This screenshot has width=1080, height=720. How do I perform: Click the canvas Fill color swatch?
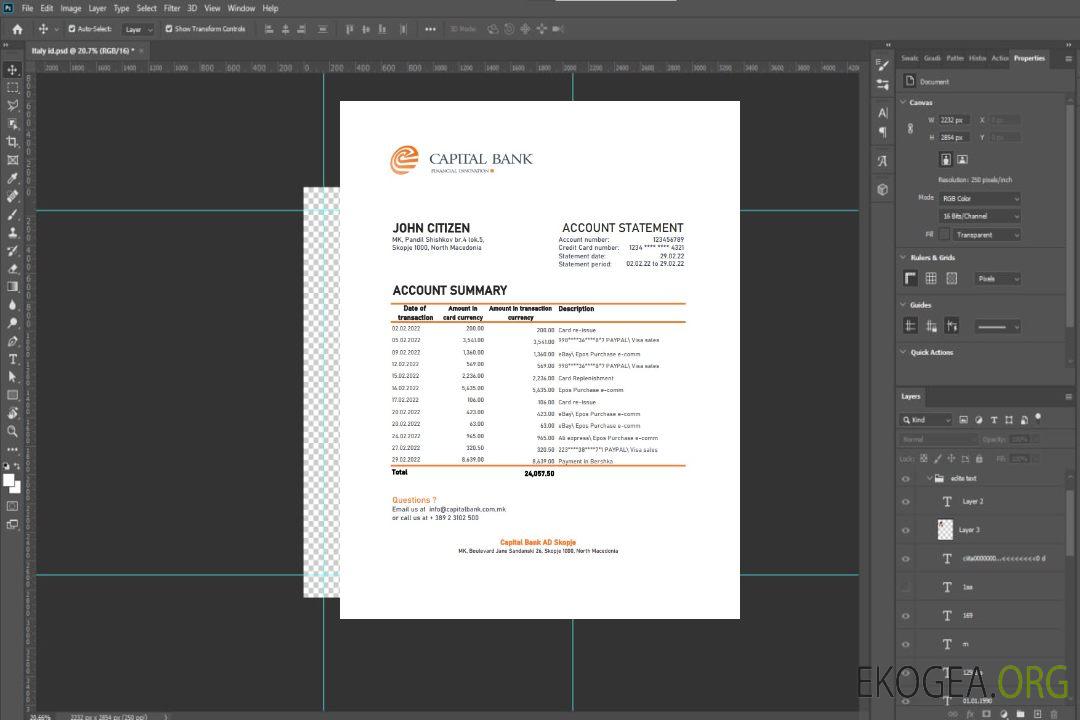(x=943, y=234)
